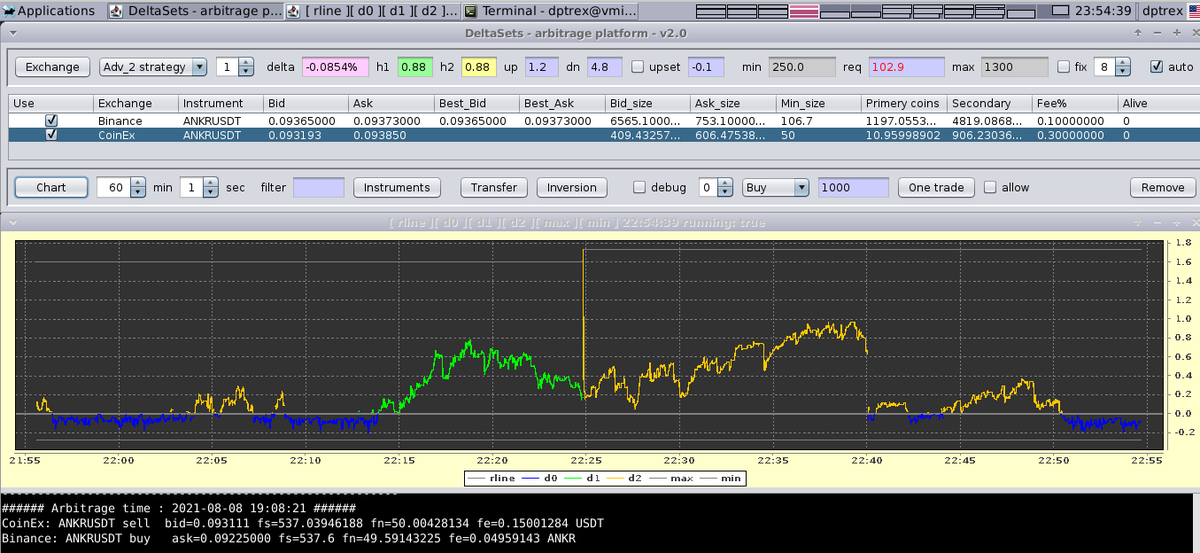Click the Best_Bid column header
The image size is (1200, 553).
(478, 103)
